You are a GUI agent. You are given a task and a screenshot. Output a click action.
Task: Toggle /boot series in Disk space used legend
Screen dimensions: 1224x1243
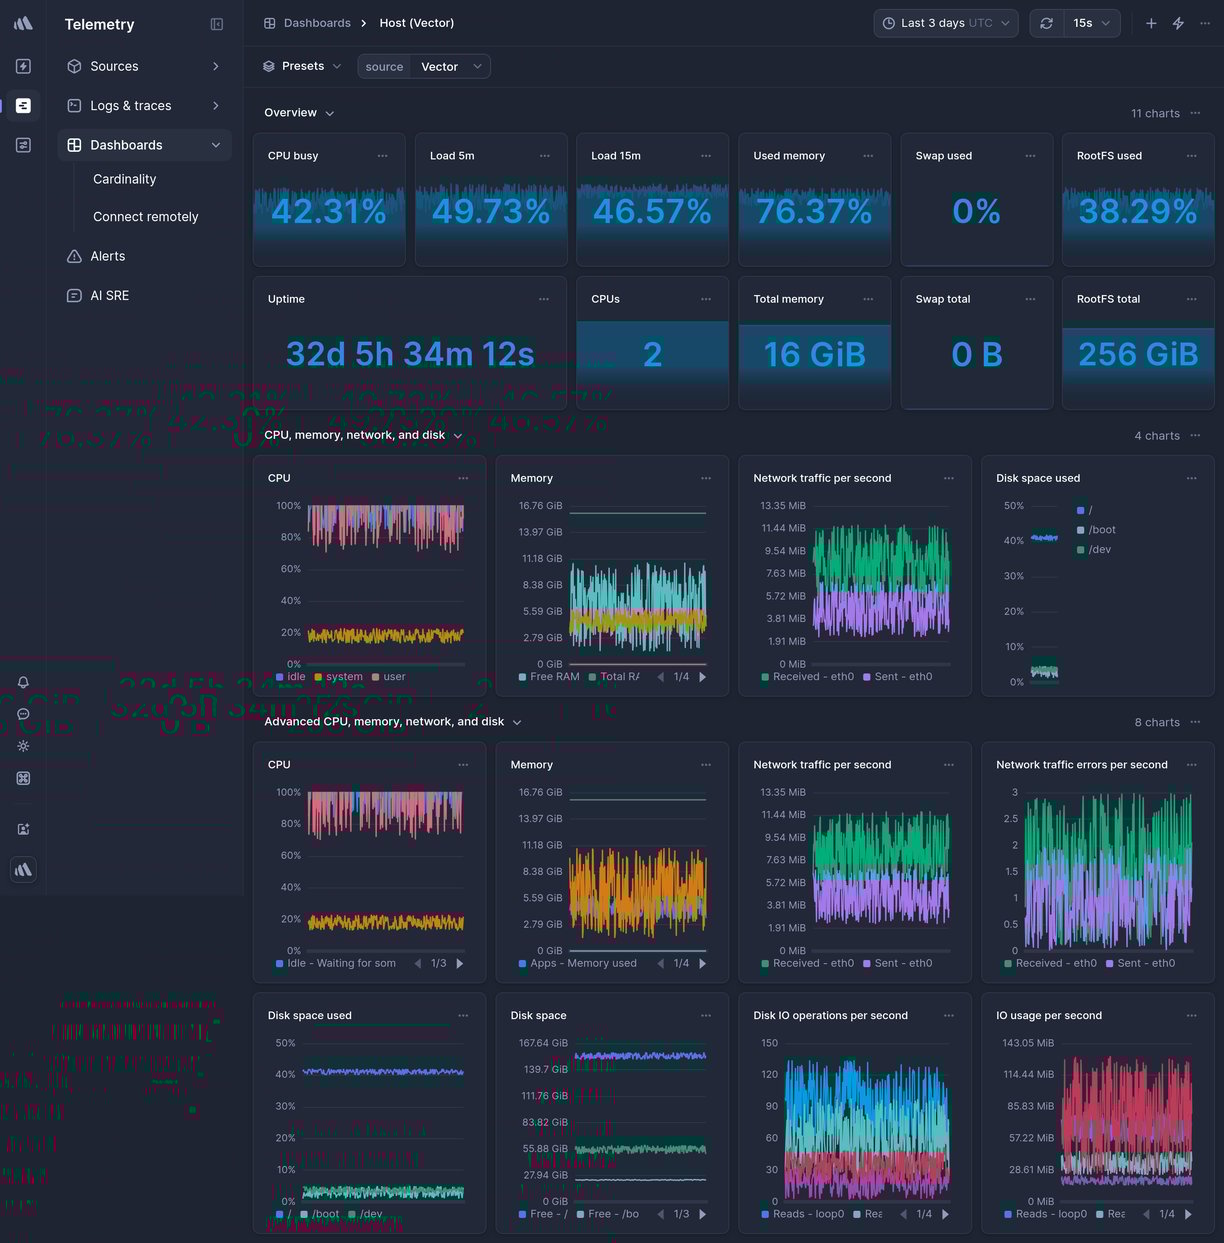click(1101, 530)
